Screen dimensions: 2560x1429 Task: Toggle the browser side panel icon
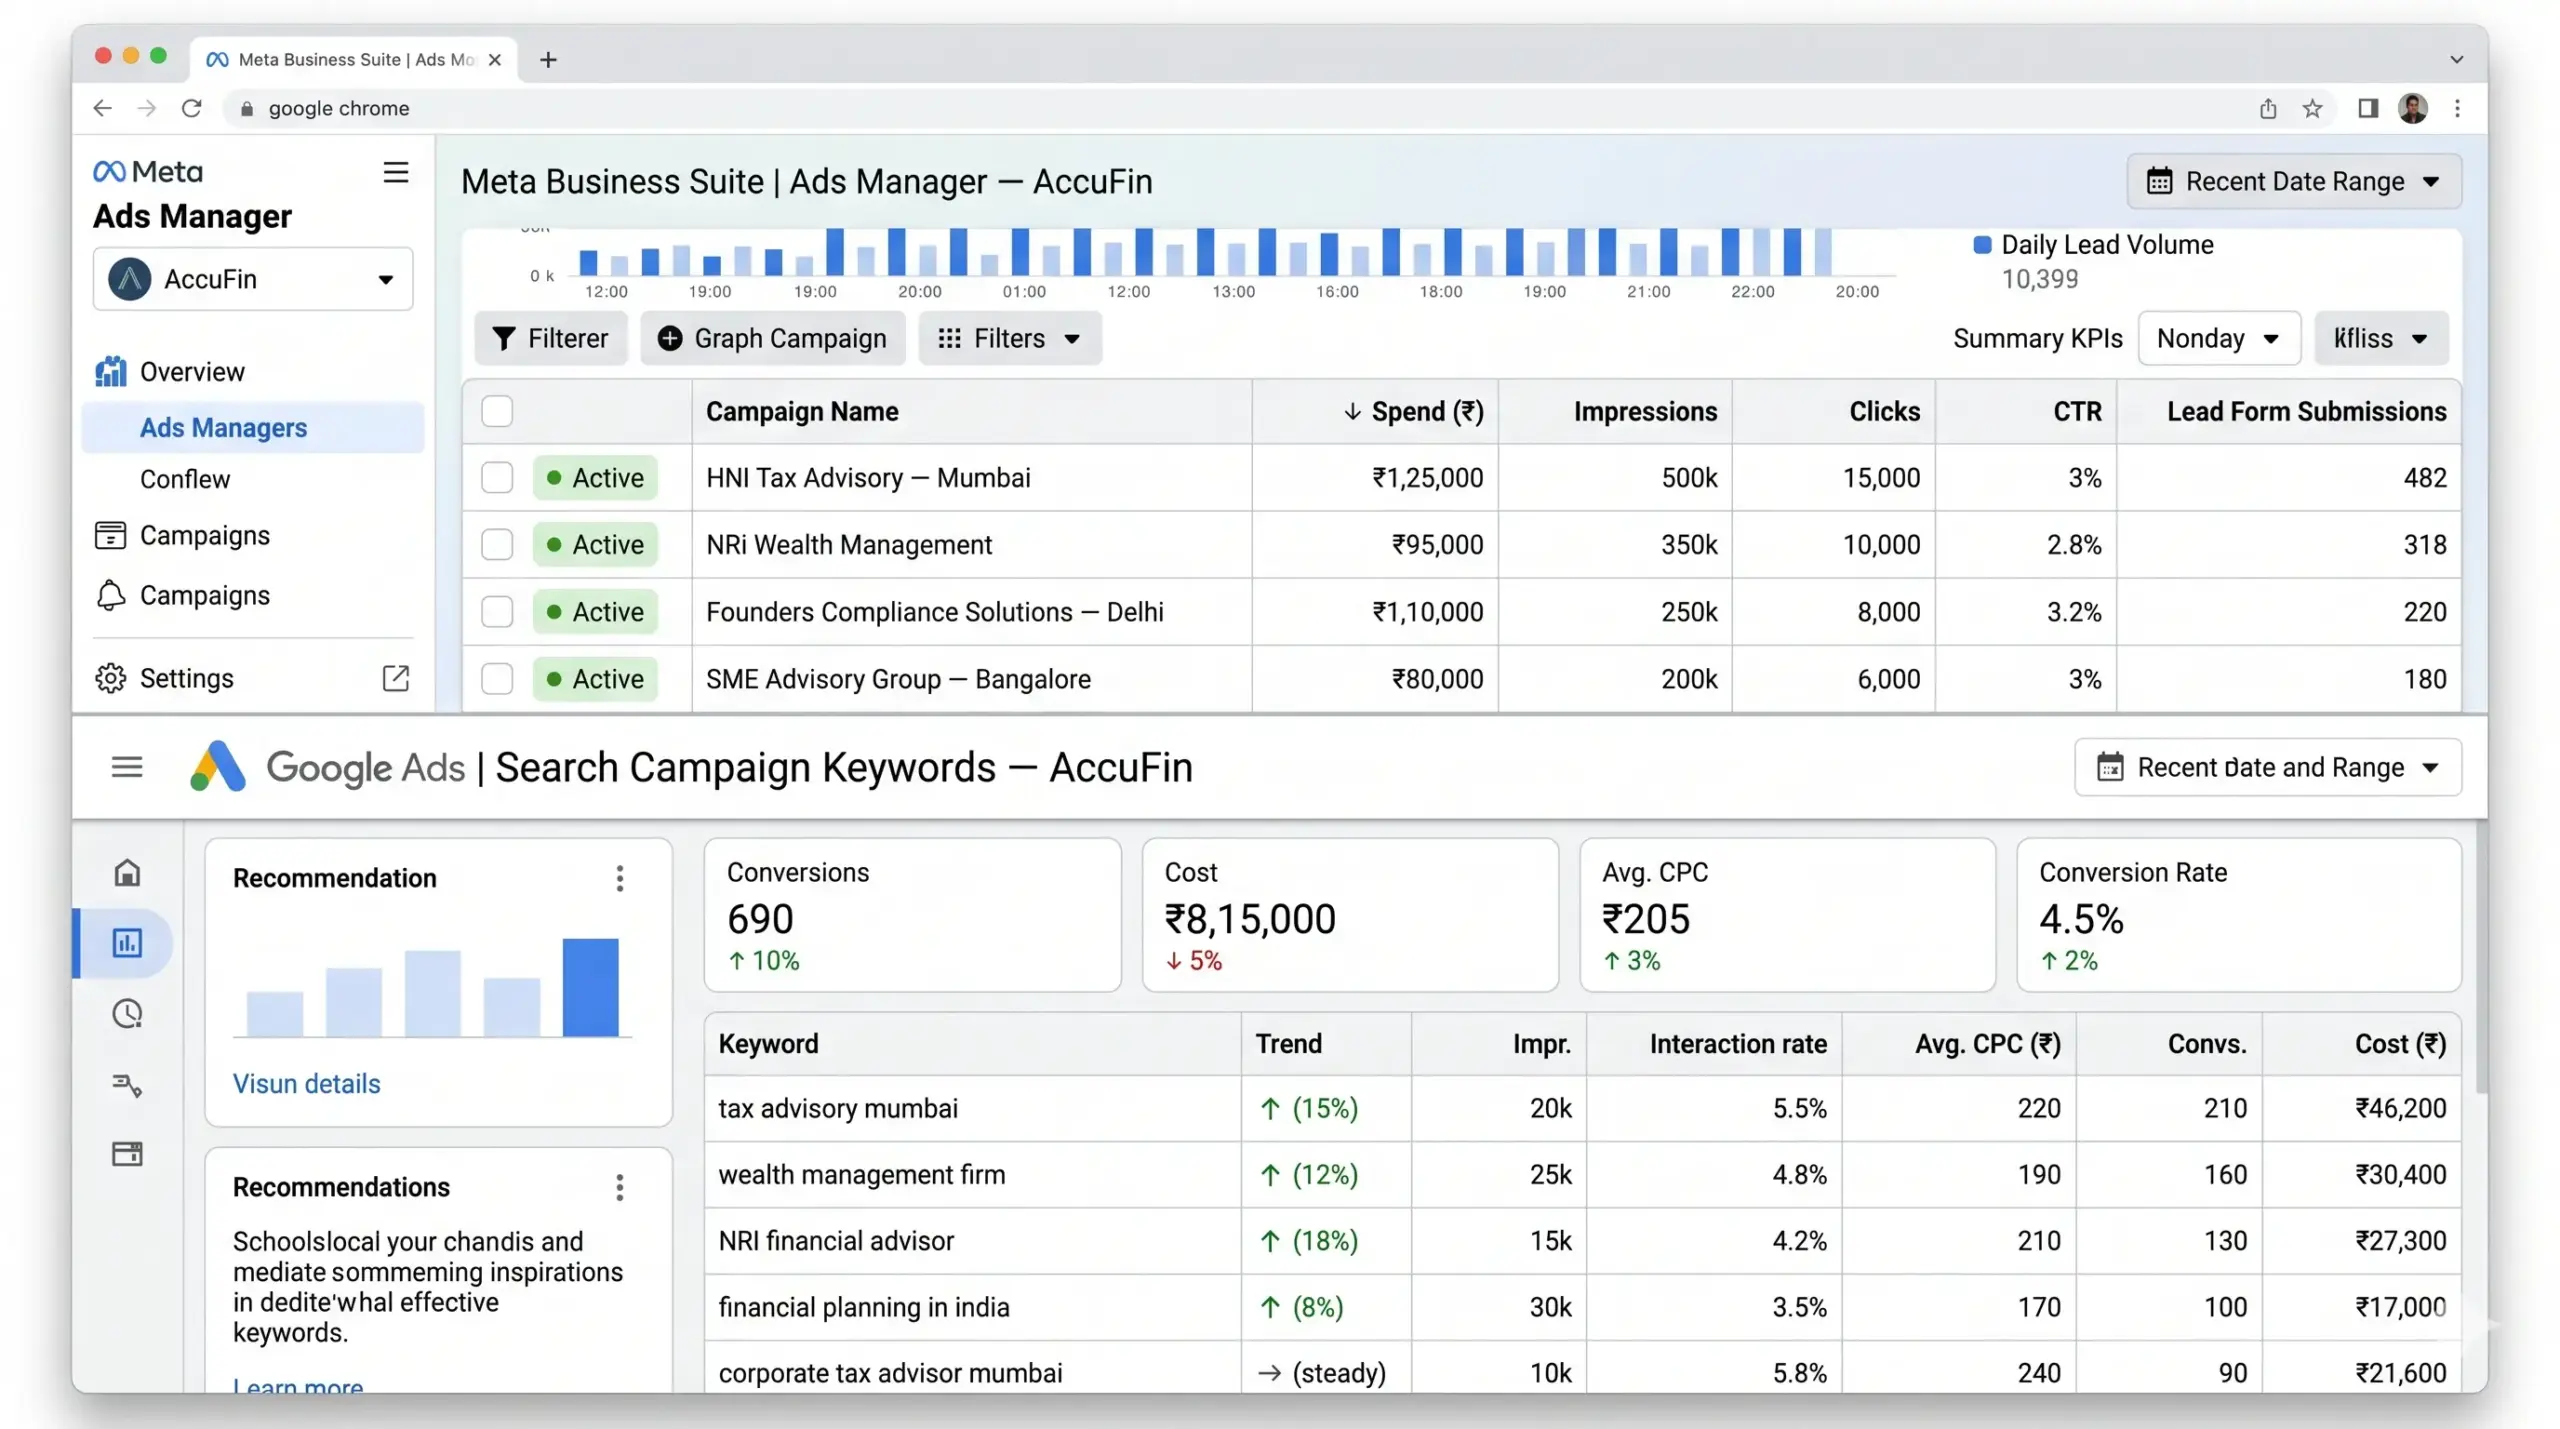coord(2367,108)
